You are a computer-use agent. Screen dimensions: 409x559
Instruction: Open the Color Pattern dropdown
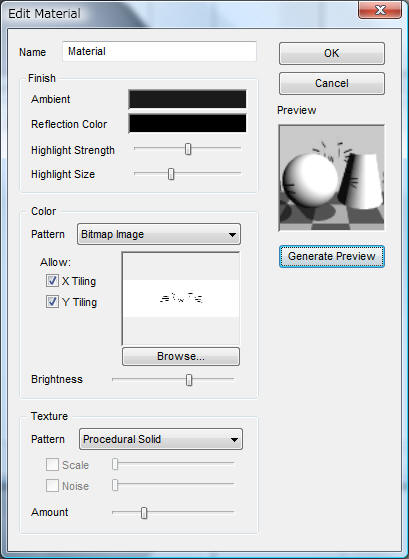159,234
